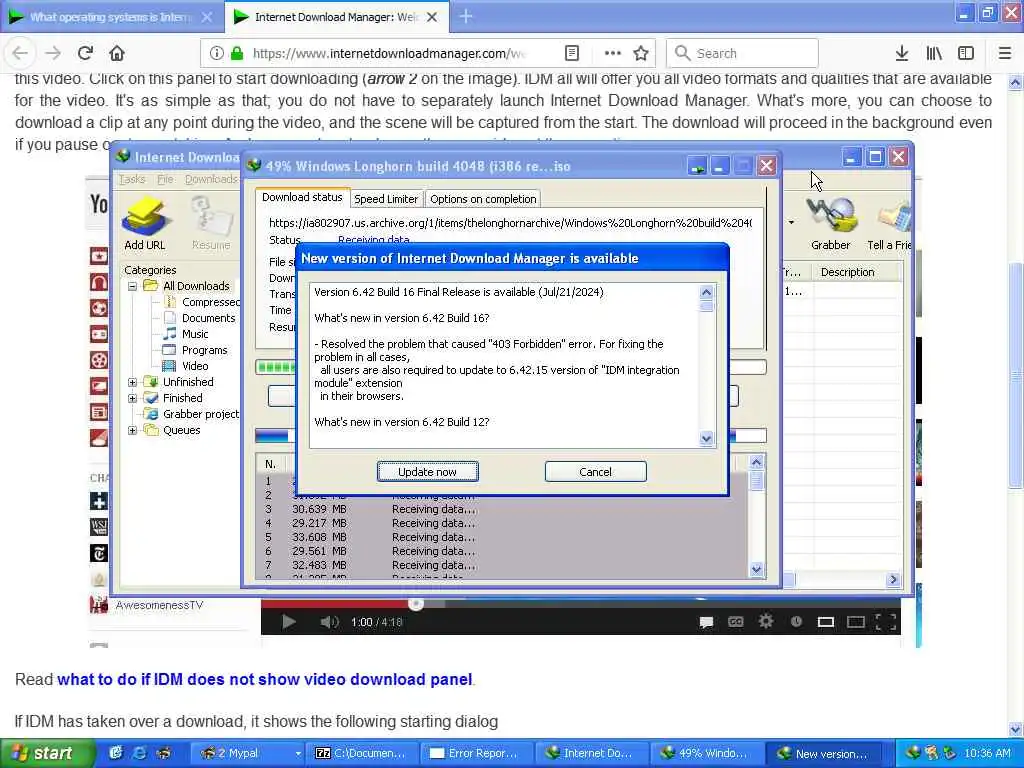Viewport: 1024px width, 768px height.
Task: Select Video in Categories tree
Action: pyautogui.click(x=195, y=366)
